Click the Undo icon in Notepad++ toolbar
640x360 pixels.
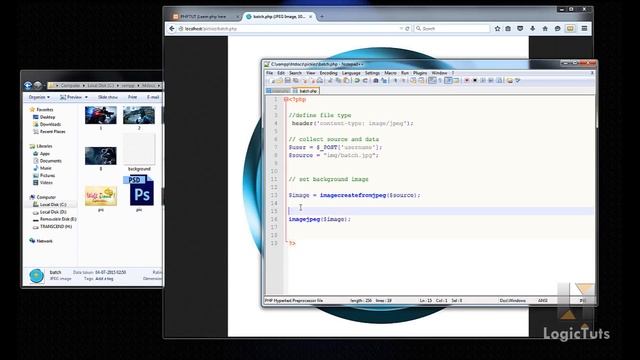(x=357, y=81)
